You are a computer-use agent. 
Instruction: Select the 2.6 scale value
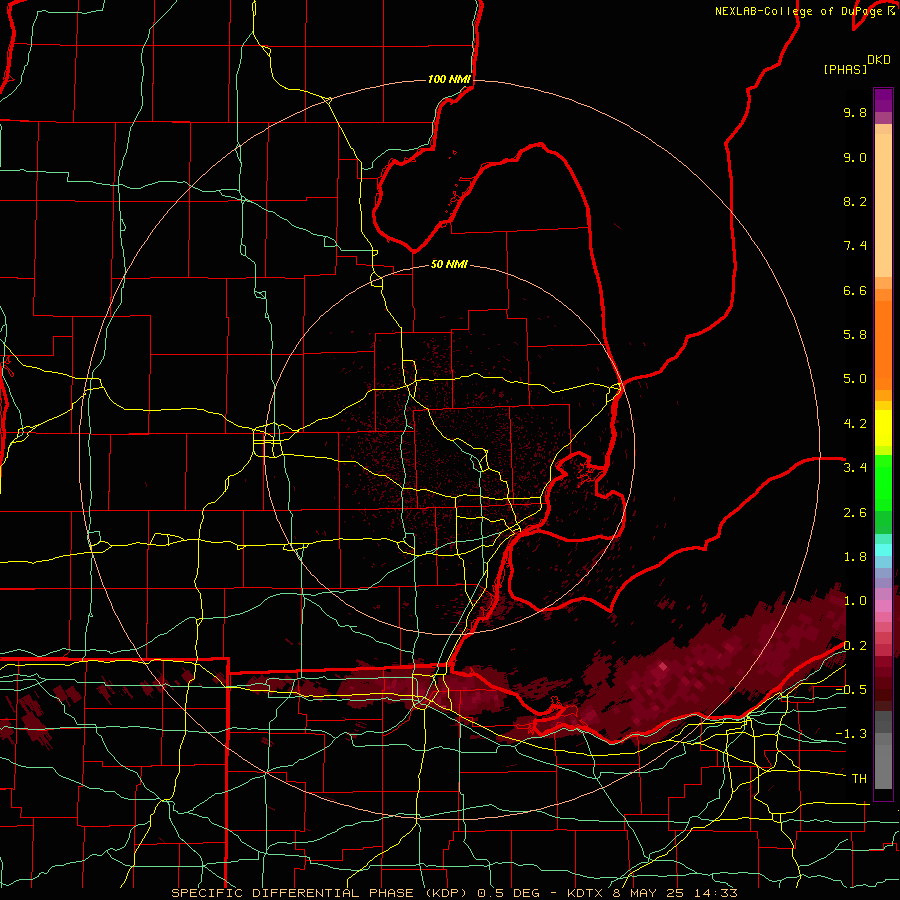855,513
